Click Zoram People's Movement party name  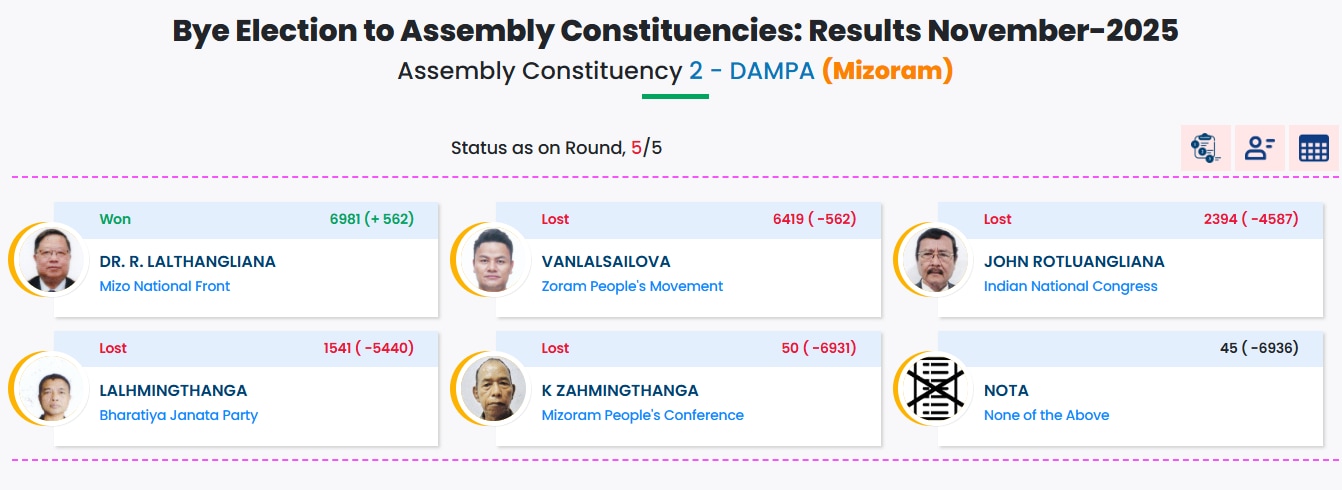point(632,286)
